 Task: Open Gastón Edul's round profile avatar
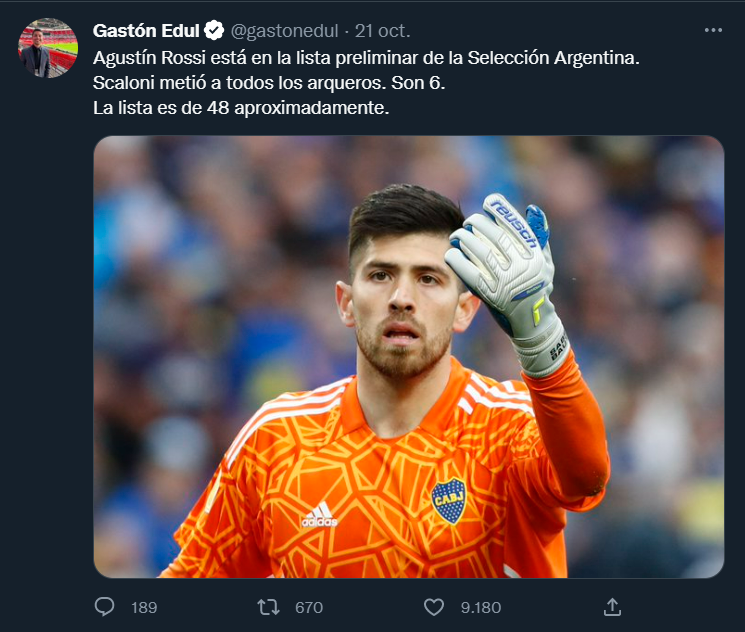[48, 48]
